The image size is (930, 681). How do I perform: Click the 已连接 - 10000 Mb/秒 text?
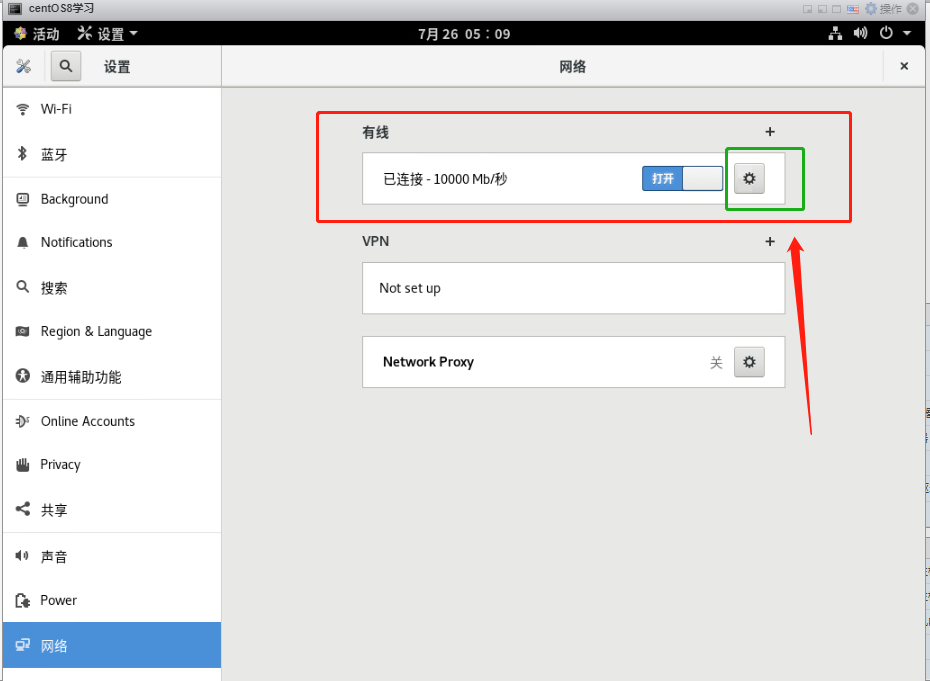[445, 179]
